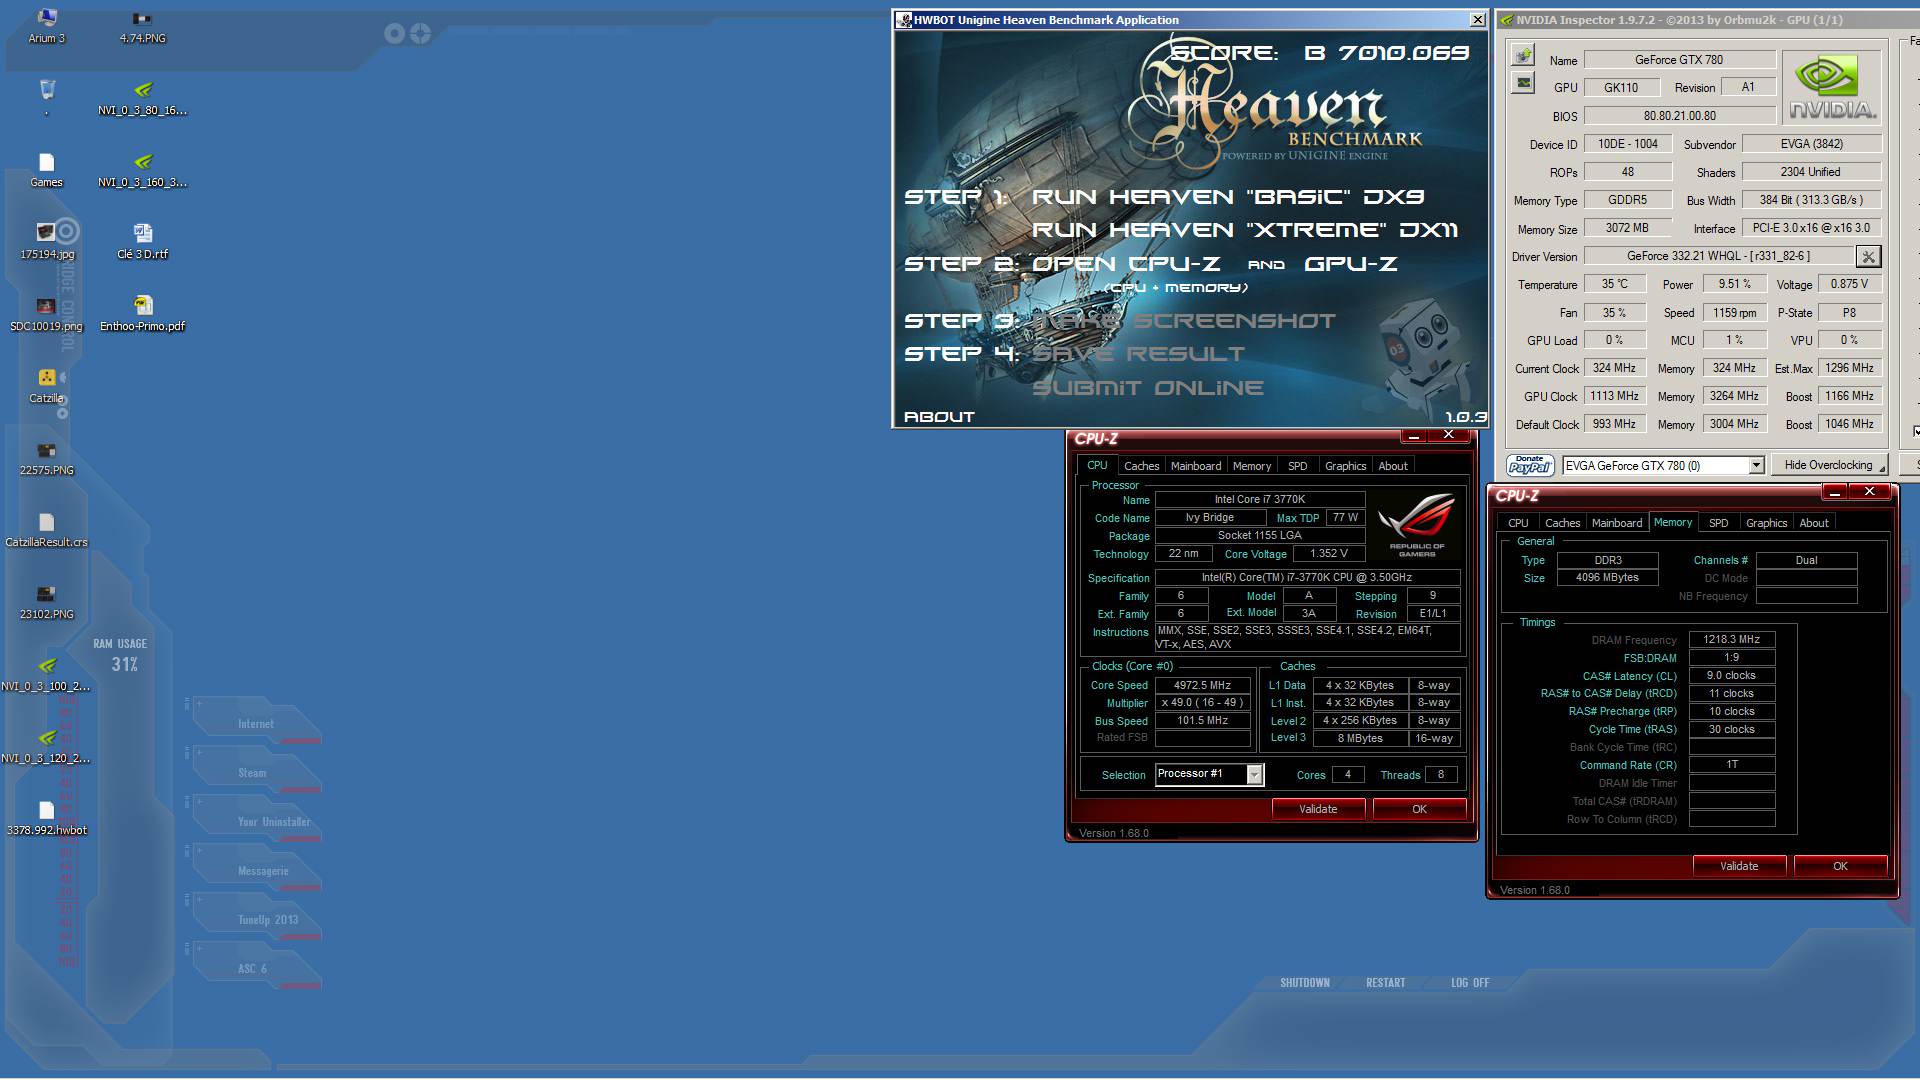Click Validate in the left CPU-Z window
Screen dimensions: 1920x1080
click(1318, 809)
